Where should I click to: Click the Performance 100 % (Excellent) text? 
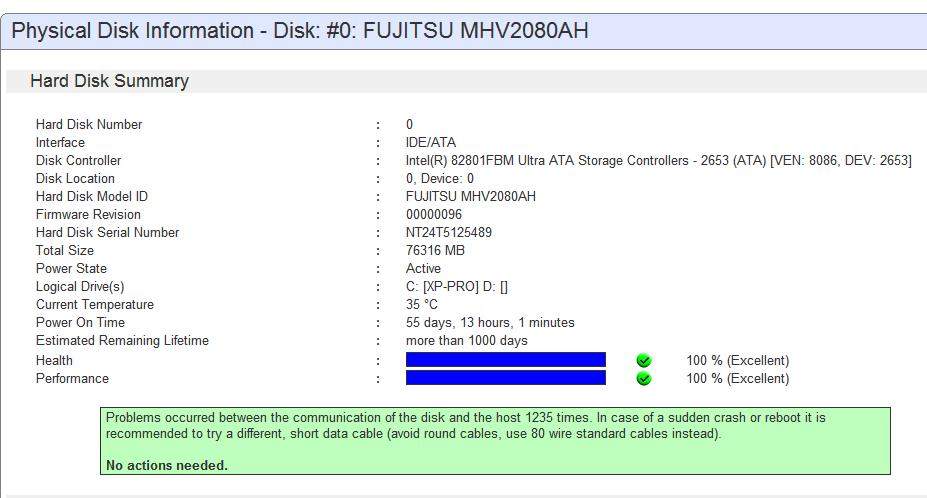click(738, 379)
